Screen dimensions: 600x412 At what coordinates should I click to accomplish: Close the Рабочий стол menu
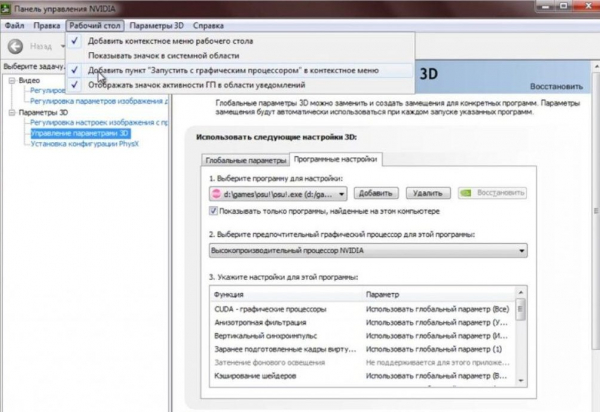pos(95,26)
